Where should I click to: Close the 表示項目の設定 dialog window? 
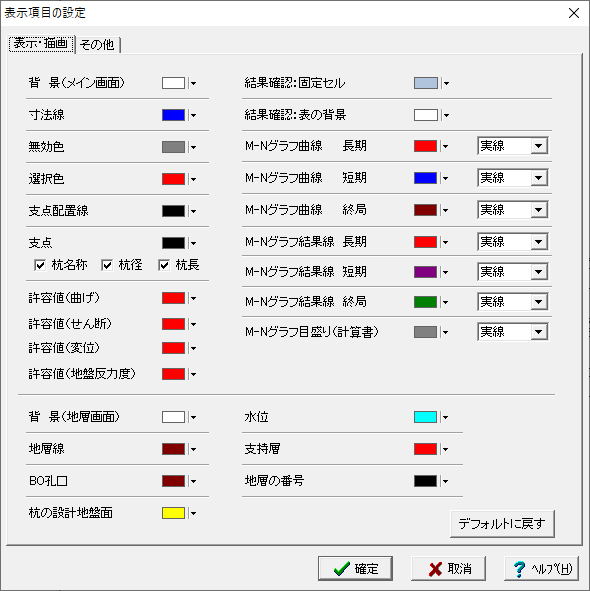click(574, 13)
